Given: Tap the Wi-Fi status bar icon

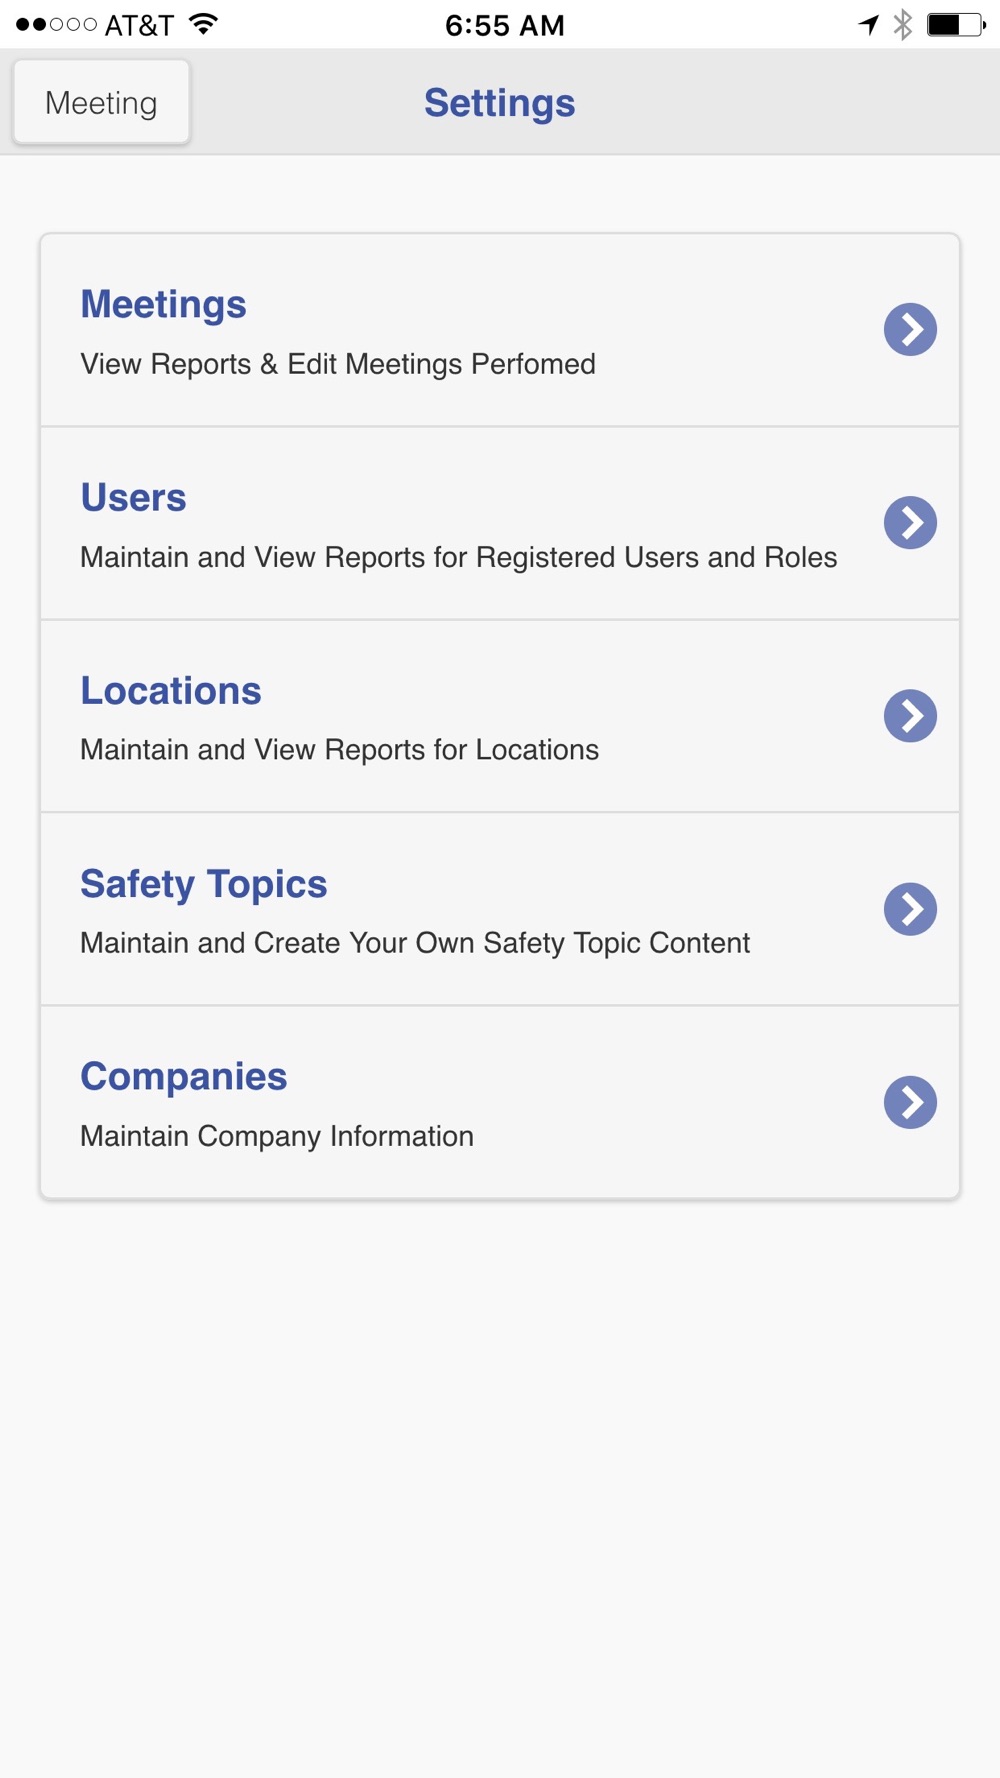Looking at the screenshot, I should (x=203, y=24).
